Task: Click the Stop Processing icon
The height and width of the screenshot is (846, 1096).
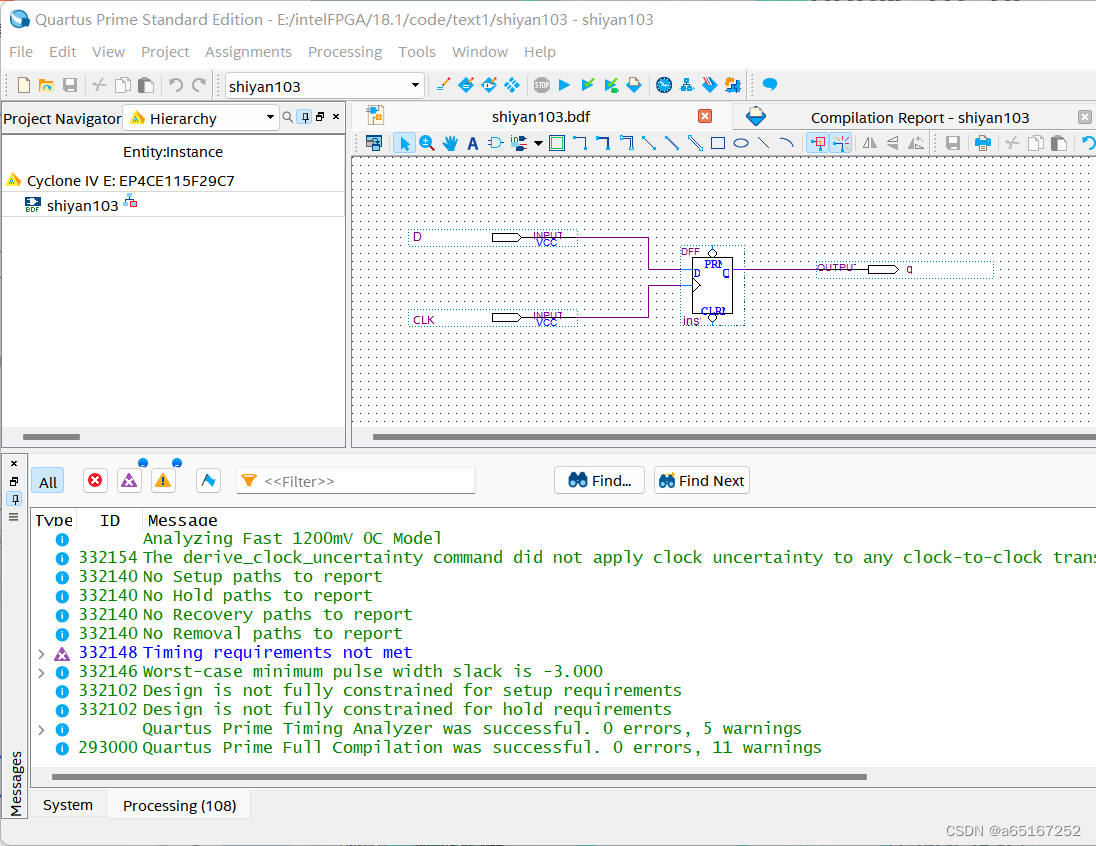Action: pyautogui.click(x=542, y=85)
